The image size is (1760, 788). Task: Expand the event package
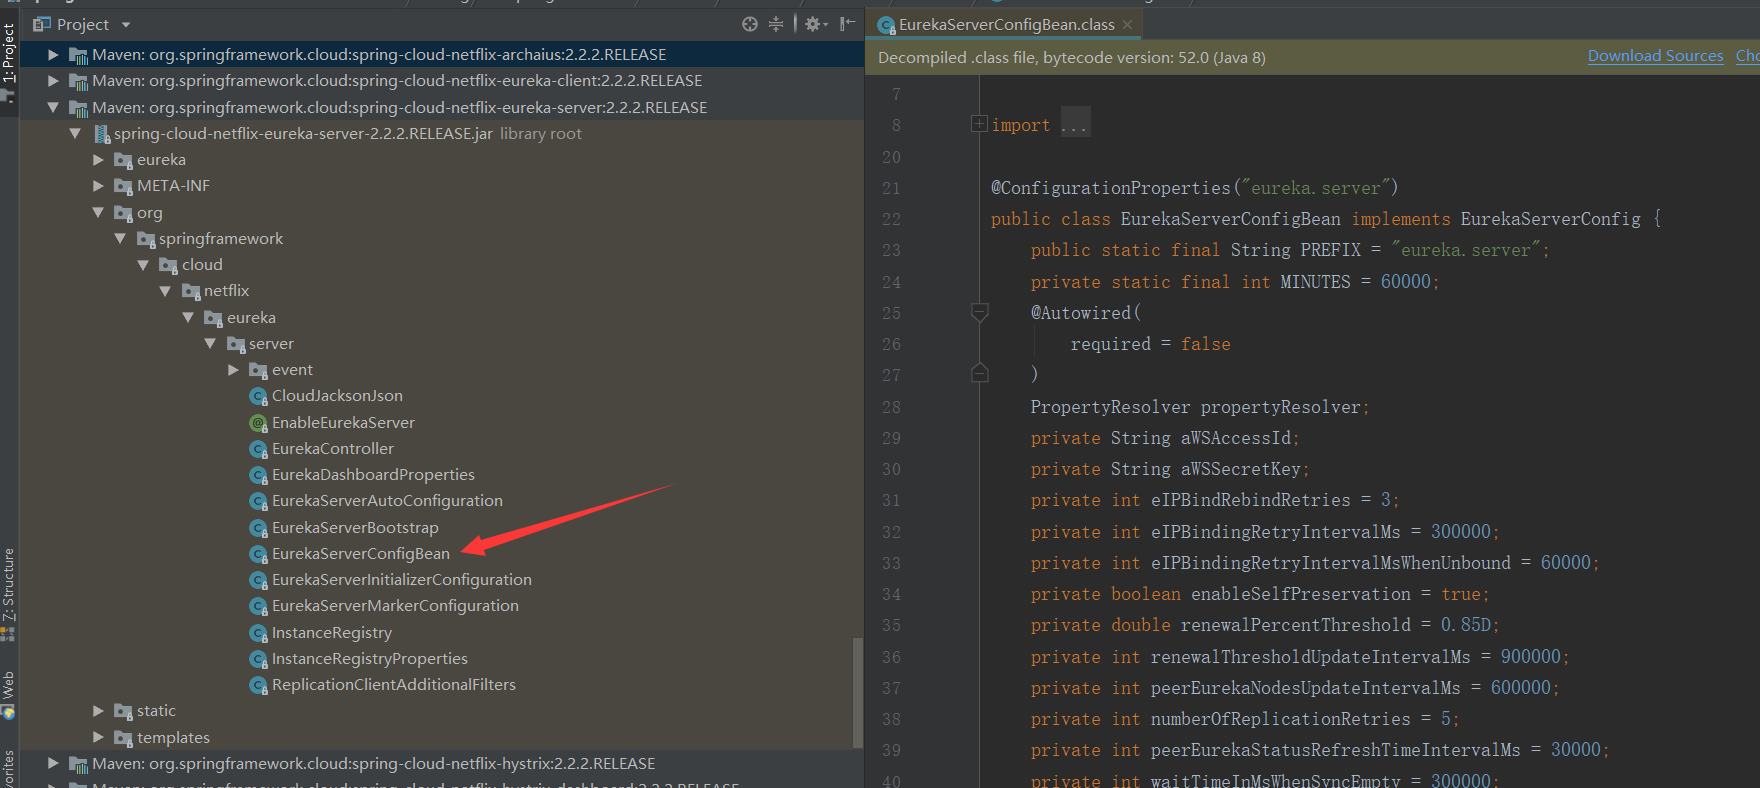(x=233, y=369)
